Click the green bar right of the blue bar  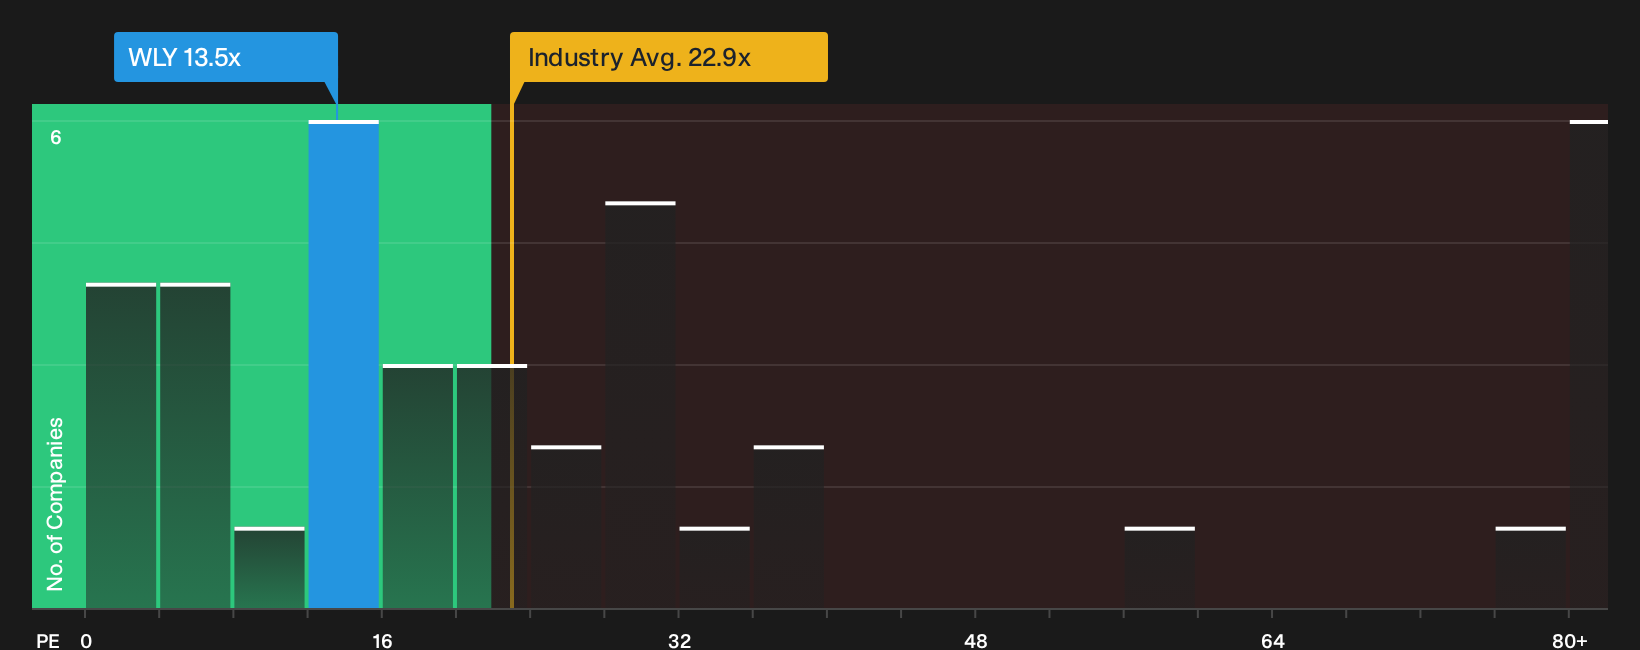417,486
